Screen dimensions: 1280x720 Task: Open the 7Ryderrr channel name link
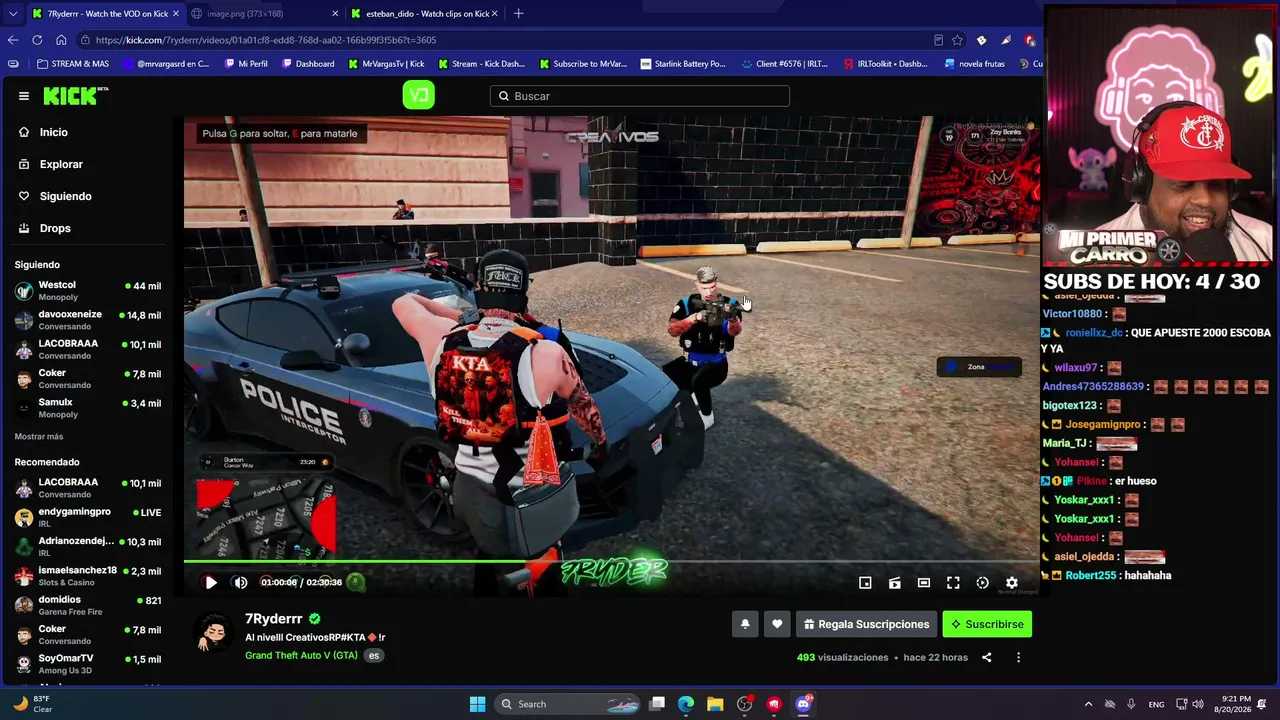click(x=274, y=619)
